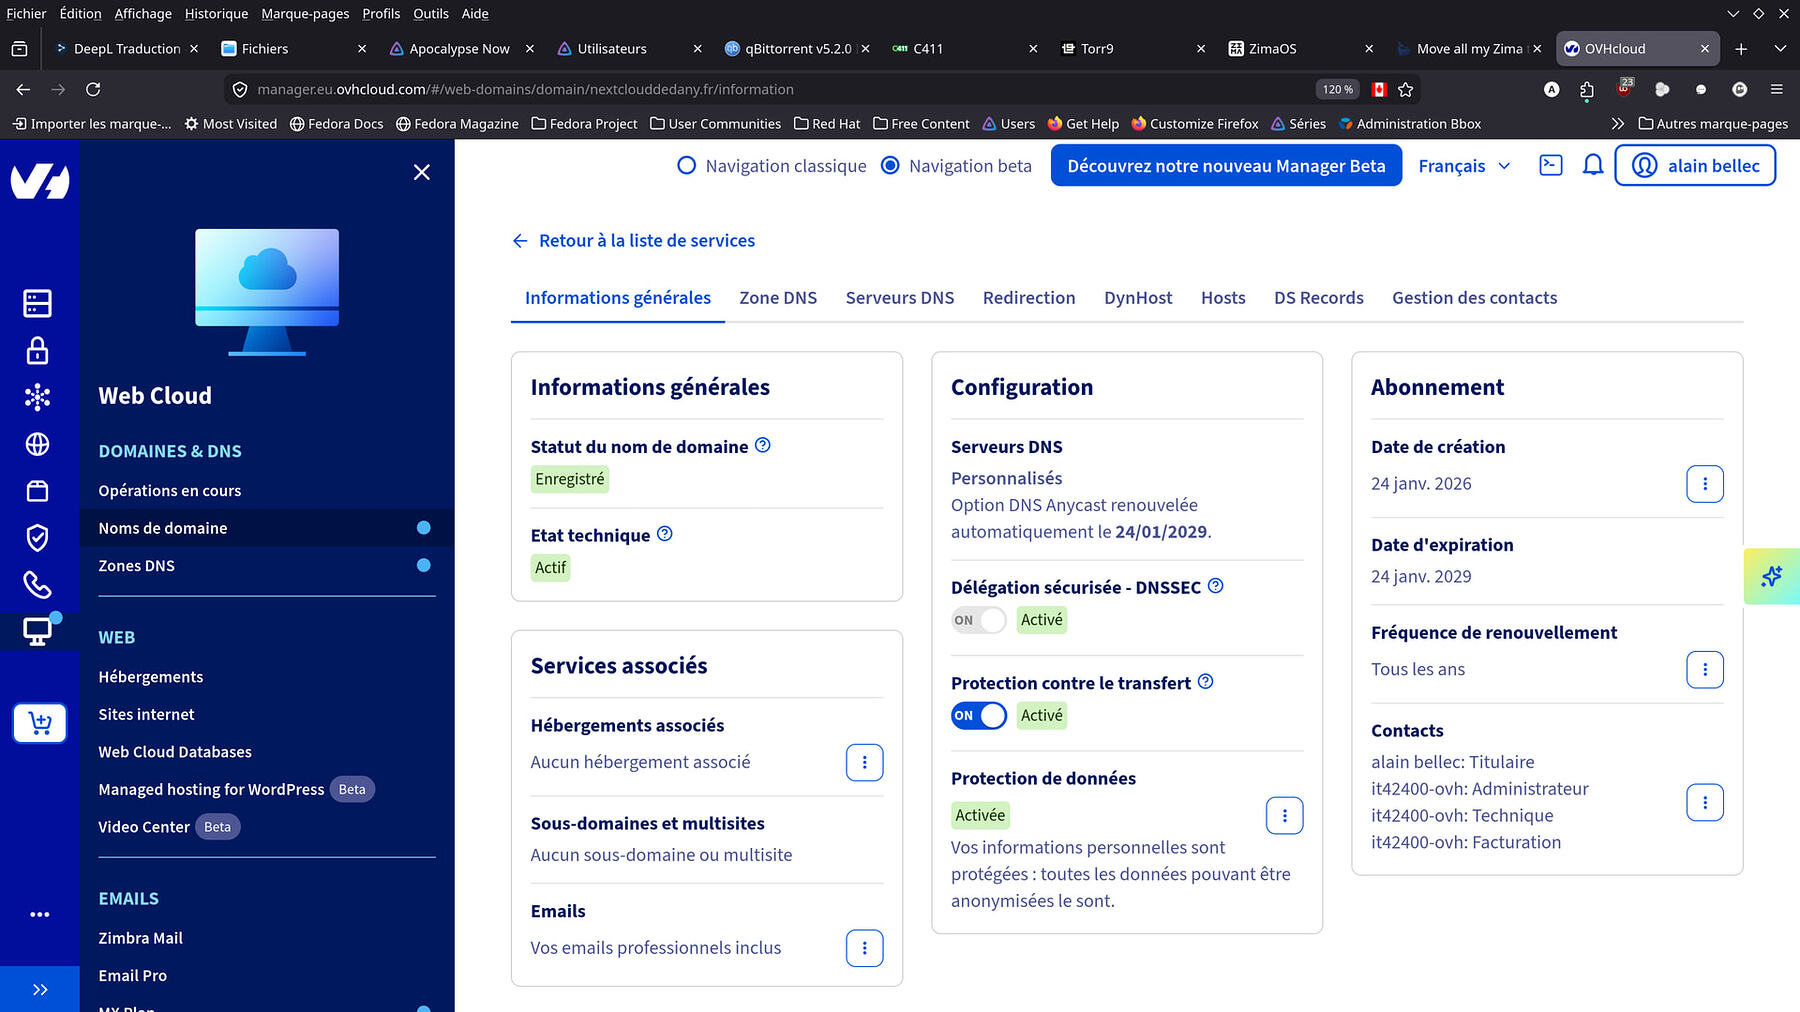The image size is (1800, 1012).
Task: Close the Web Cloud navigation panel
Action: coord(422,172)
